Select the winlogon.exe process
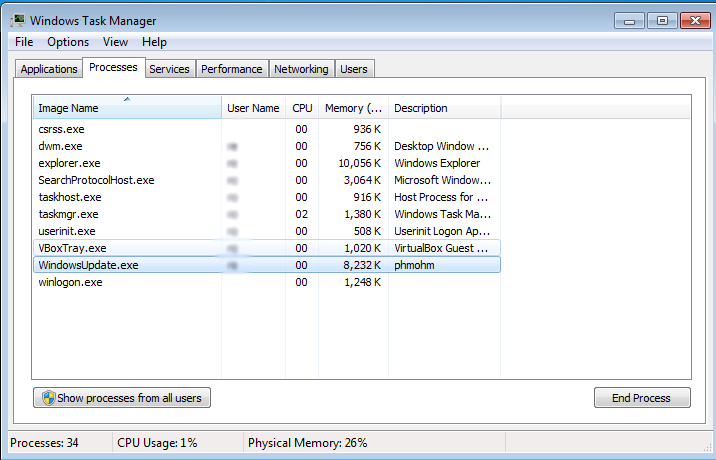This screenshot has width=716, height=460. point(267,282)
